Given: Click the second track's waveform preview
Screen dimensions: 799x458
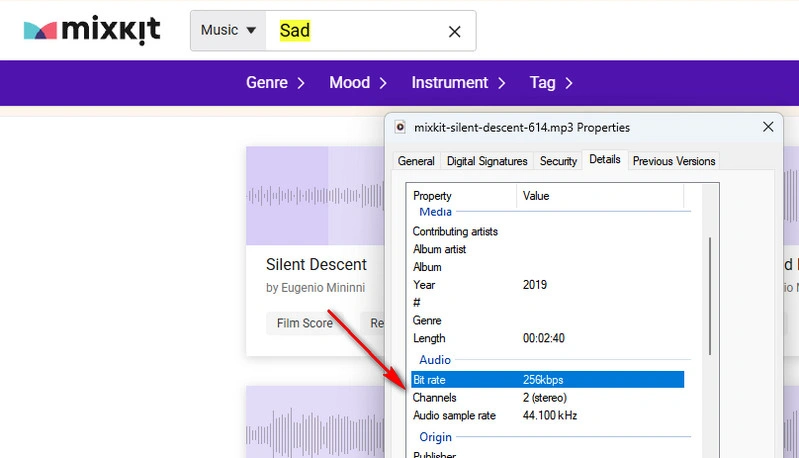Looking at the screenshot, I should coord(315,422).
